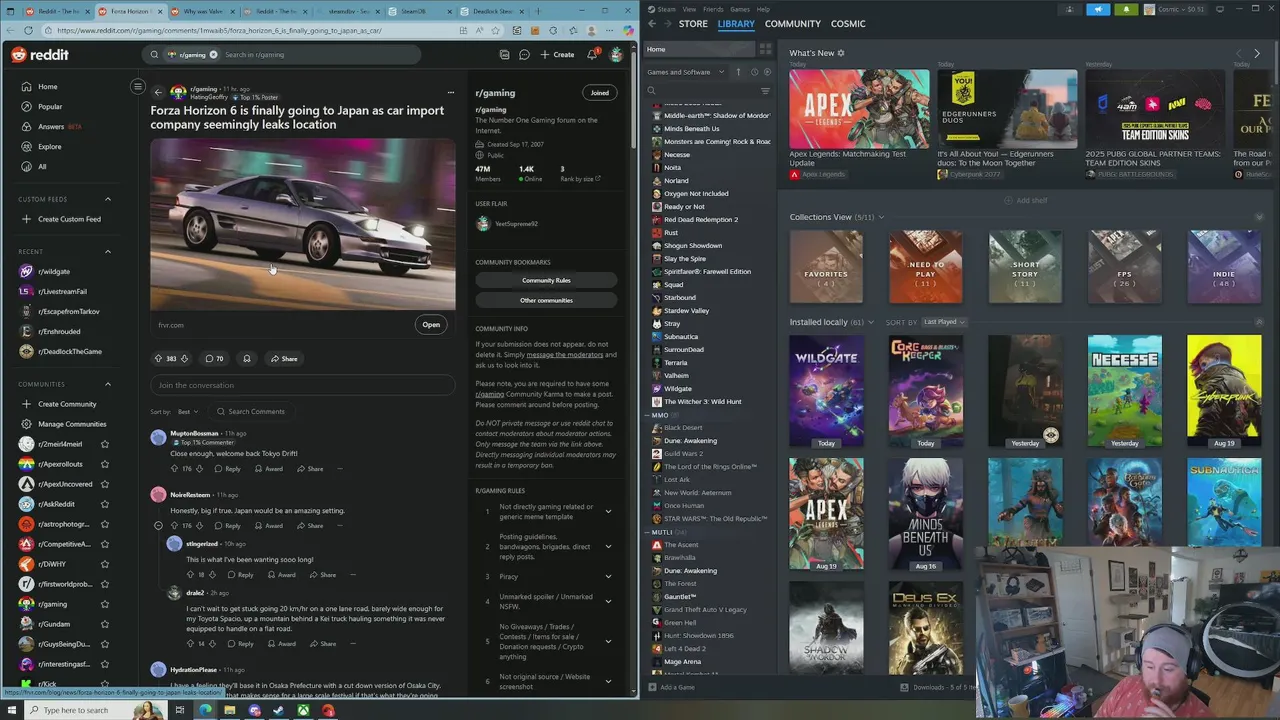Image resolution: width=1280 pixels, height=720 pixels.
Task: Open Steam Big Picture mode icon
Action: pyautogui.click(x=1219, y=9)
